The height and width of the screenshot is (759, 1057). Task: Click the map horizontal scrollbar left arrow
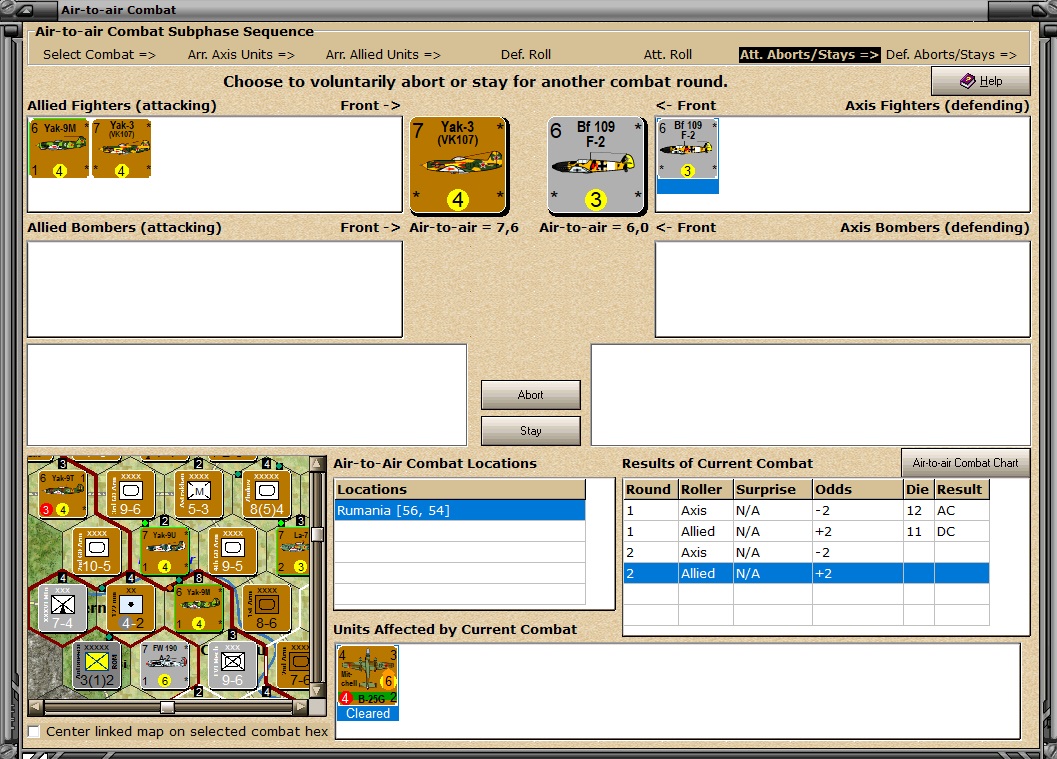(x=35, y=707)
